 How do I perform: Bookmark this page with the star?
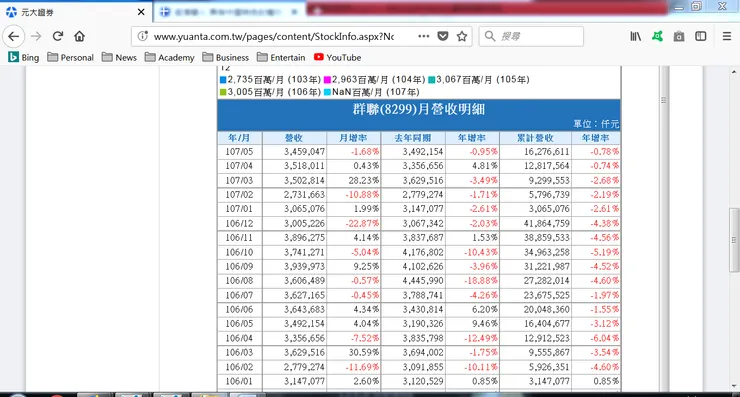pos(462,36)
